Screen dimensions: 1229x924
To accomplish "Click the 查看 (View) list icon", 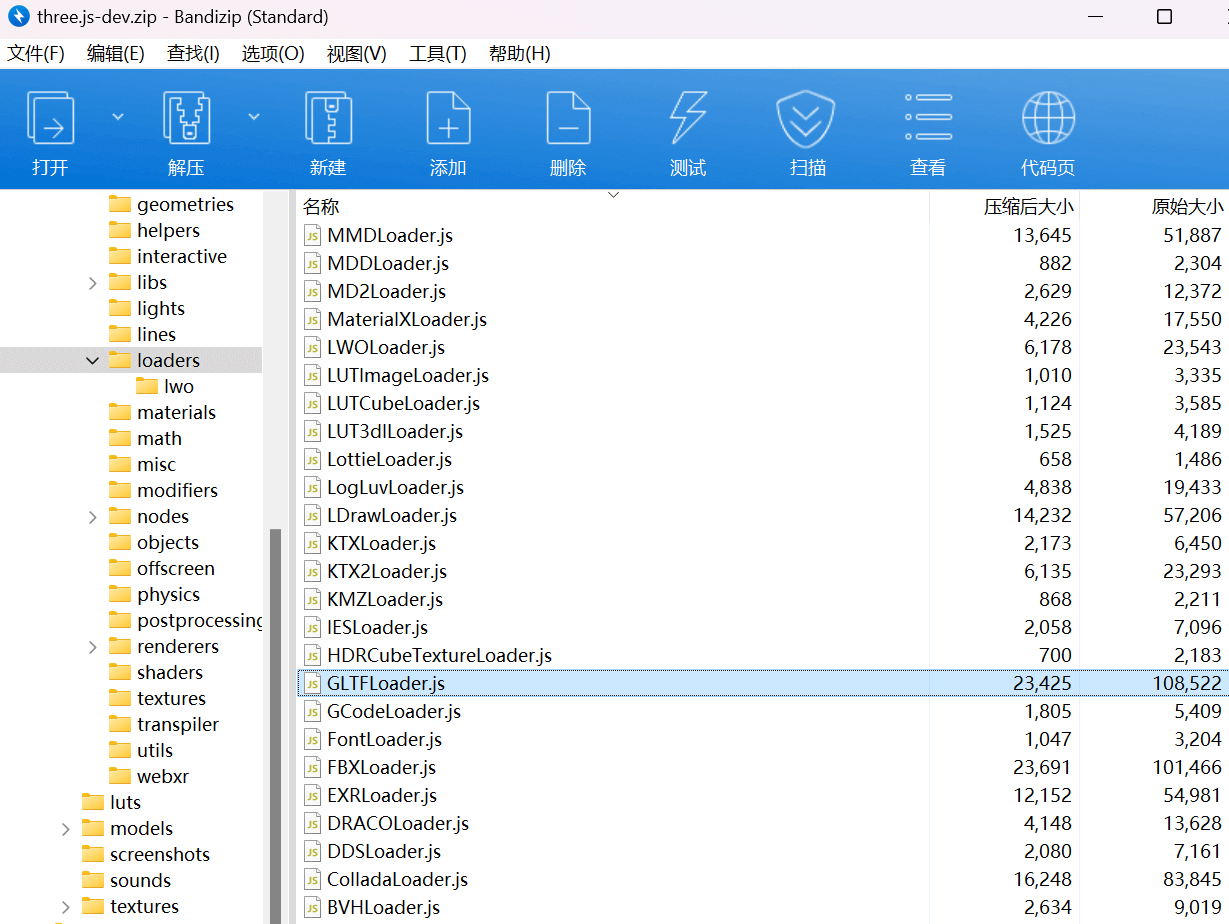I will point(928,118).
